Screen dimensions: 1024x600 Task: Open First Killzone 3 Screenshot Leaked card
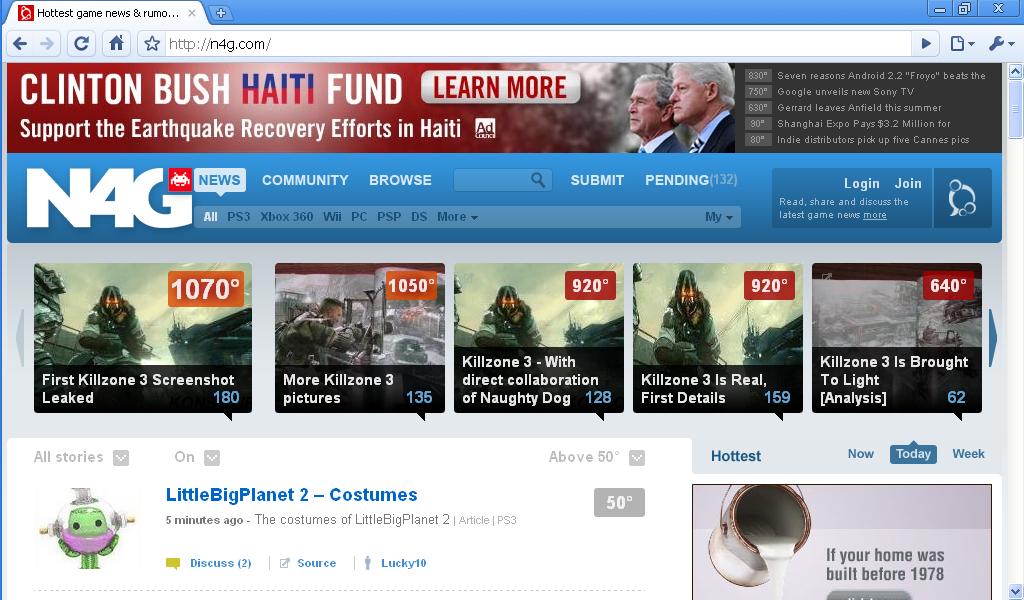[143, 338]
